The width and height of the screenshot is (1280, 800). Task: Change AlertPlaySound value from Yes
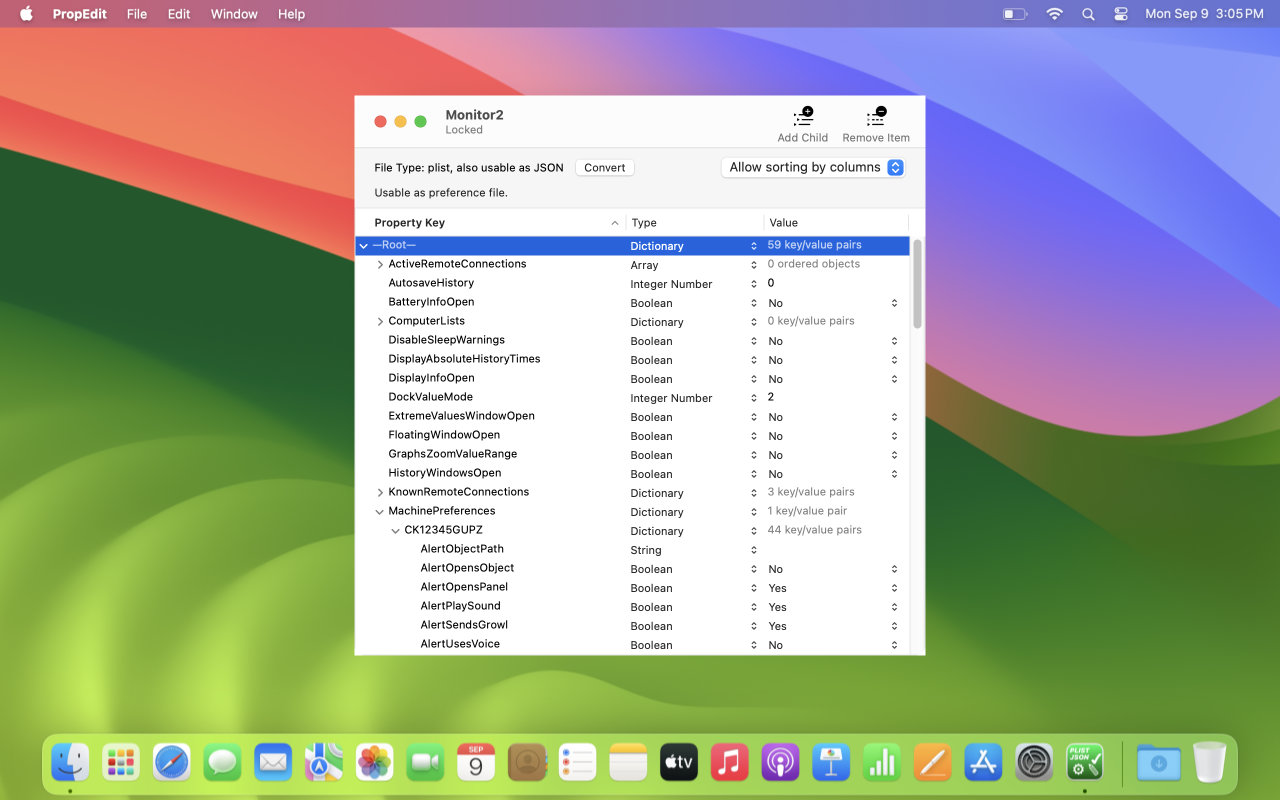tap(832, 607)
